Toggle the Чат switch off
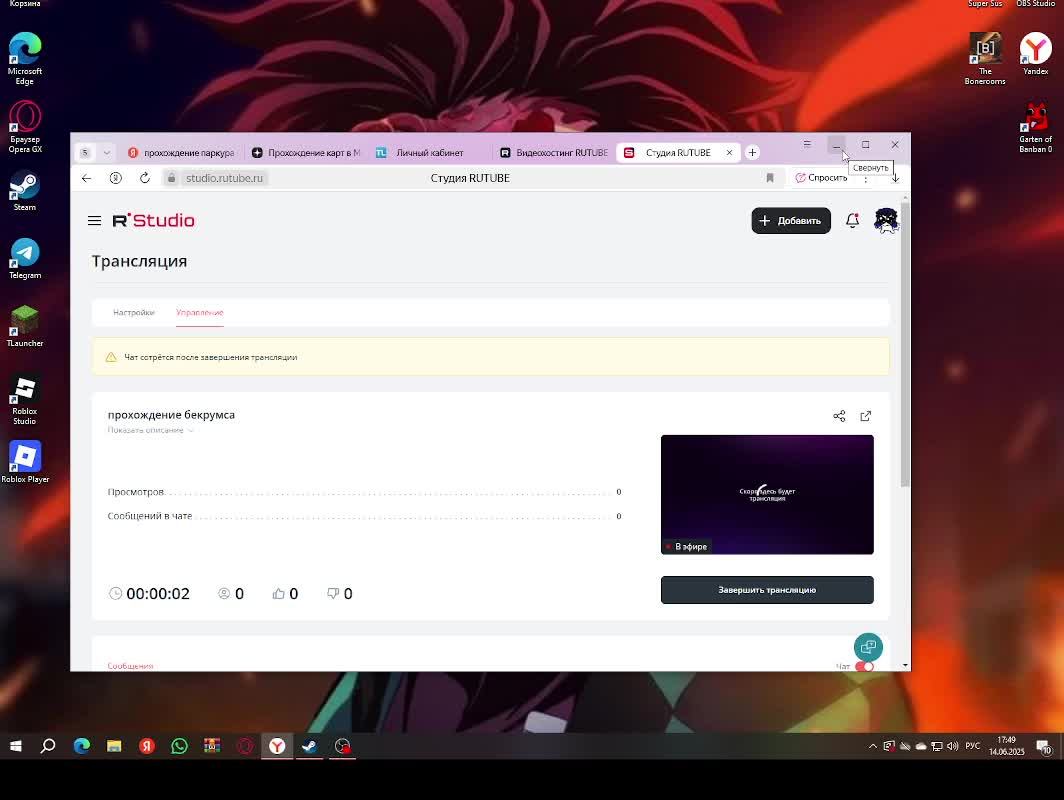The width and height of the screenshot is (1064, 800). tap(864, 666)
